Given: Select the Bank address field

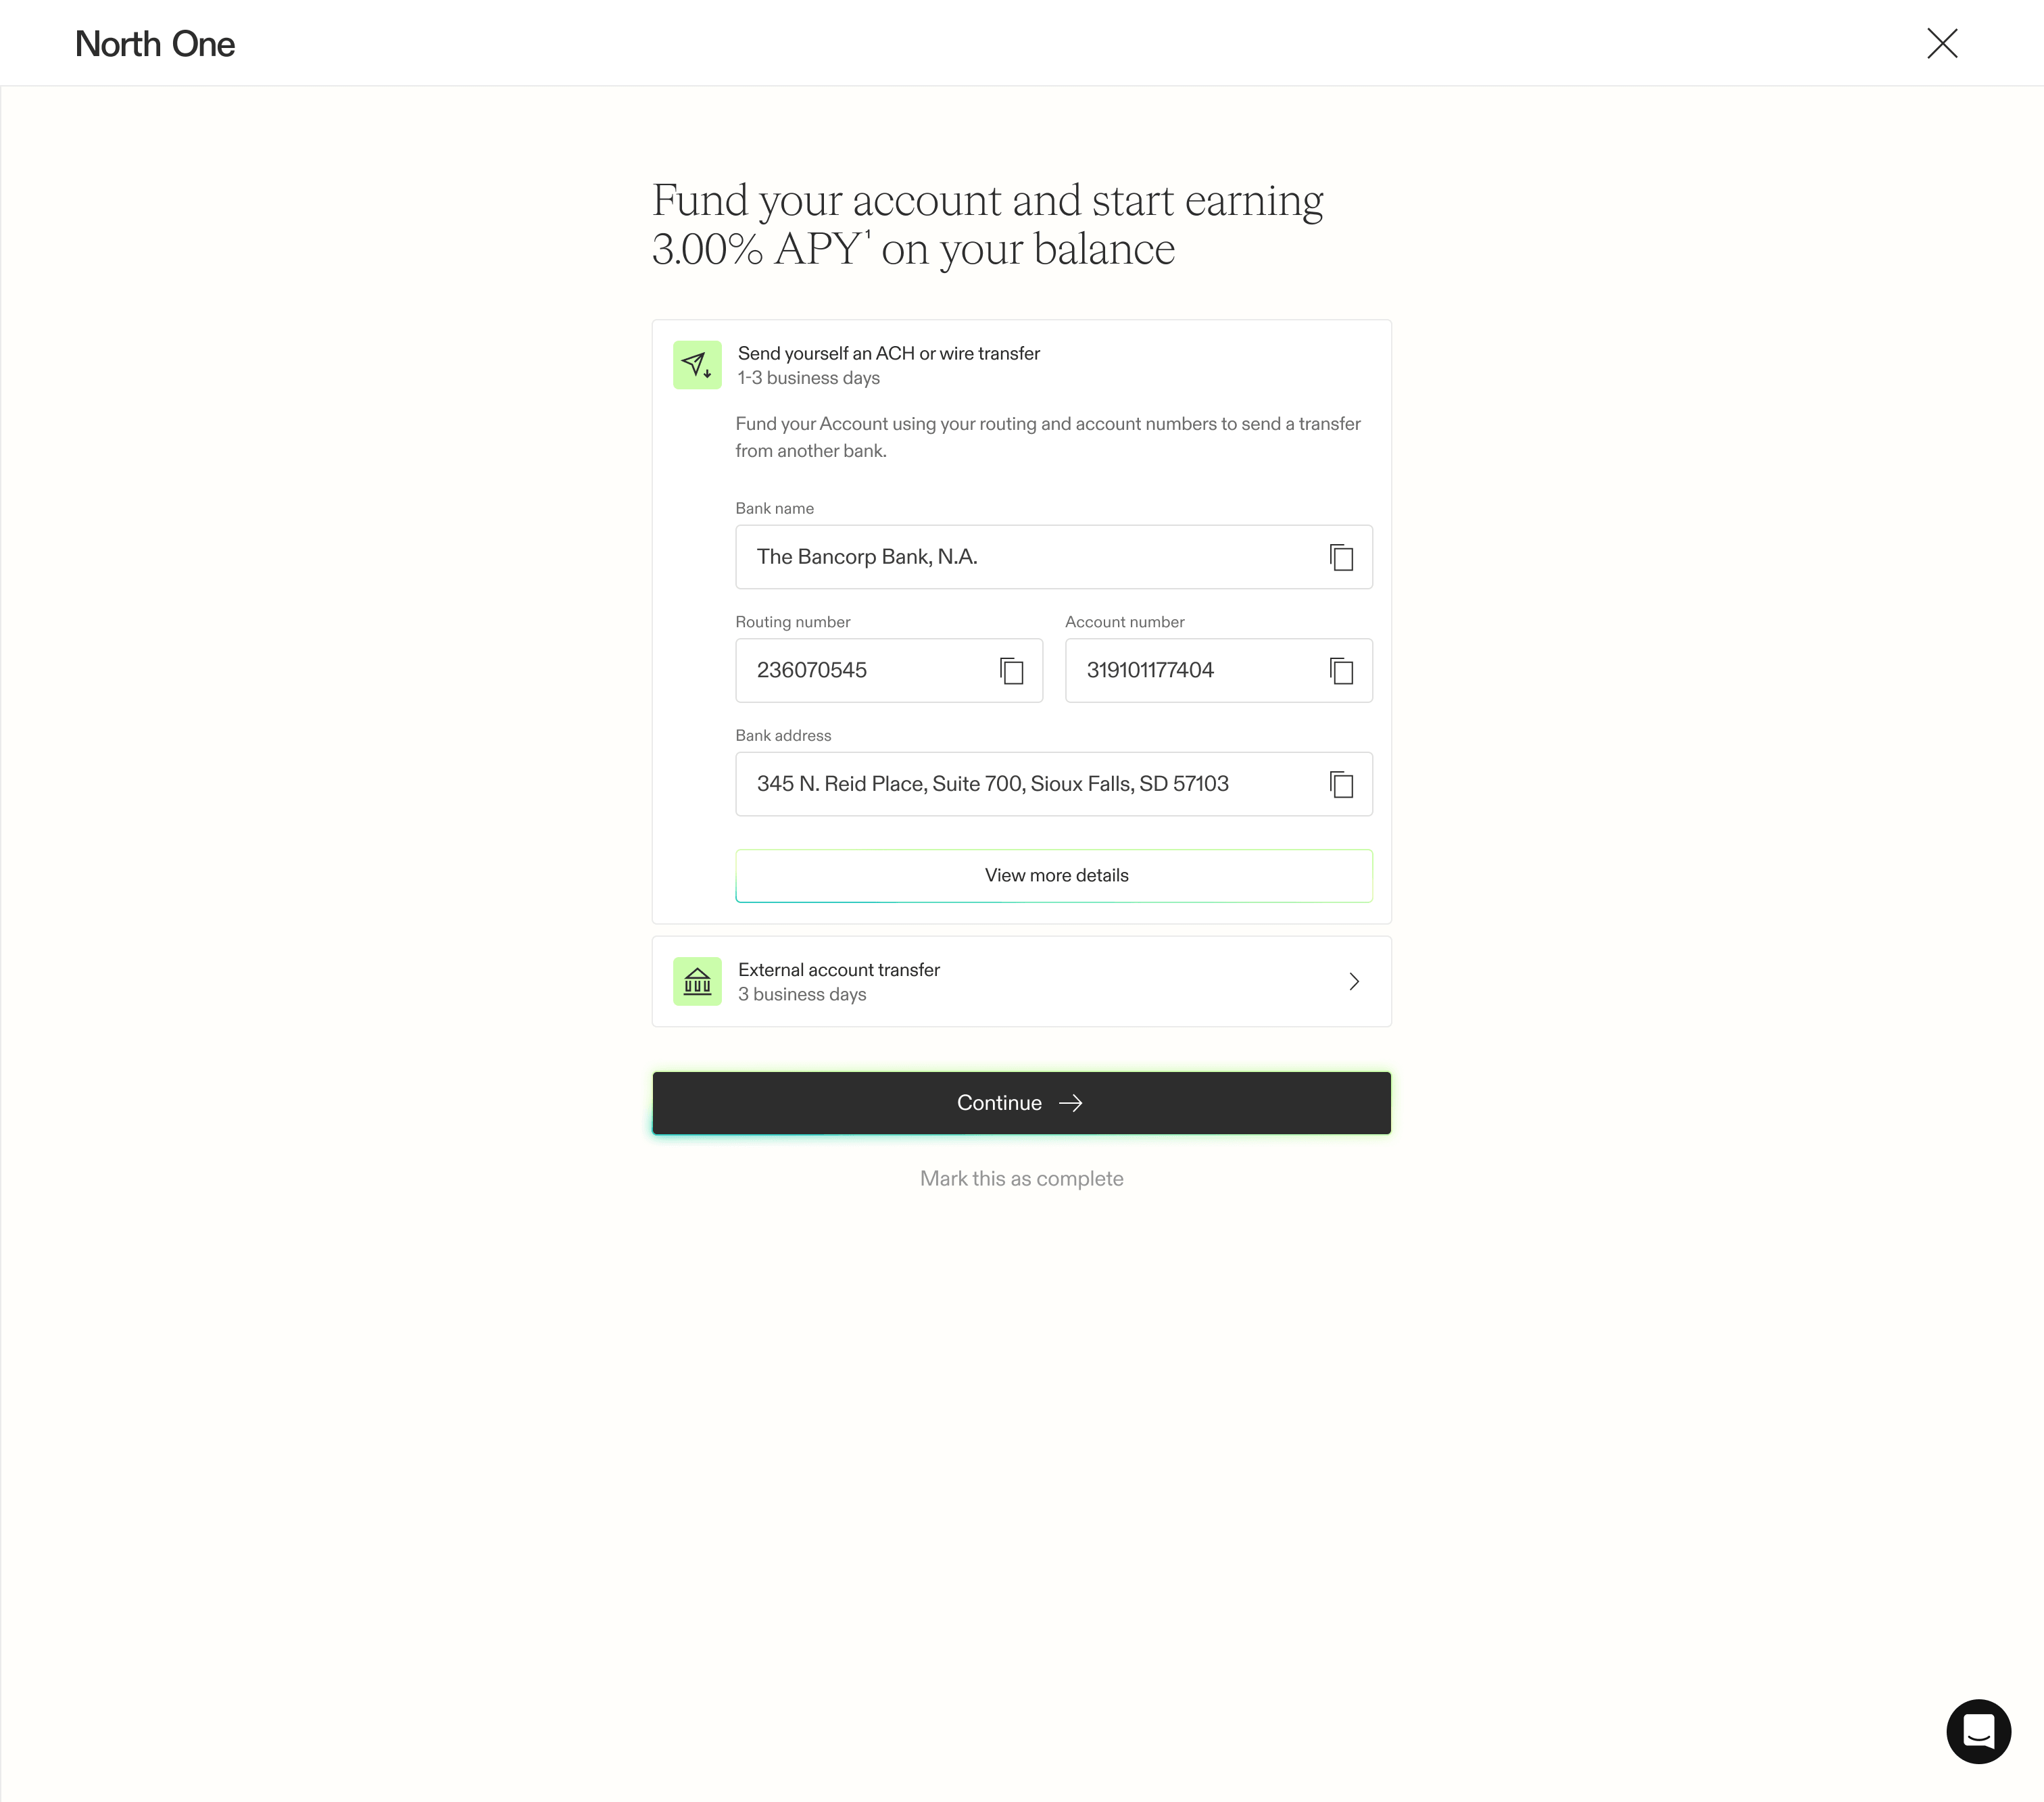Looking at the screenshot, I should pyautogui.click(x=1054, y=784).
